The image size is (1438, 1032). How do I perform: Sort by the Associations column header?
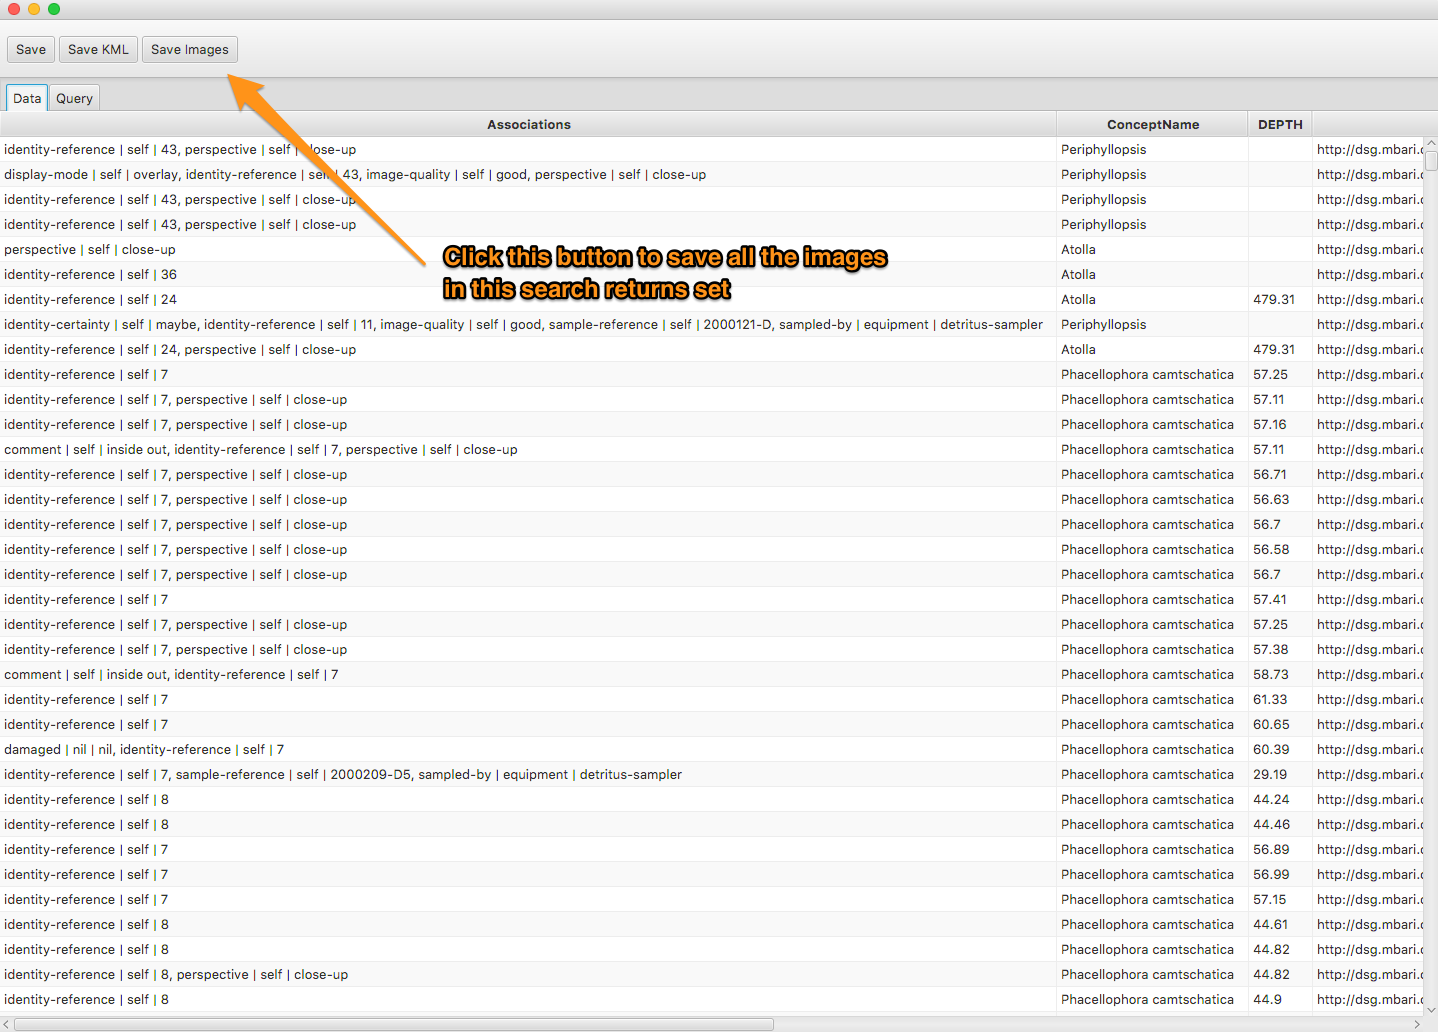(528, 124)
